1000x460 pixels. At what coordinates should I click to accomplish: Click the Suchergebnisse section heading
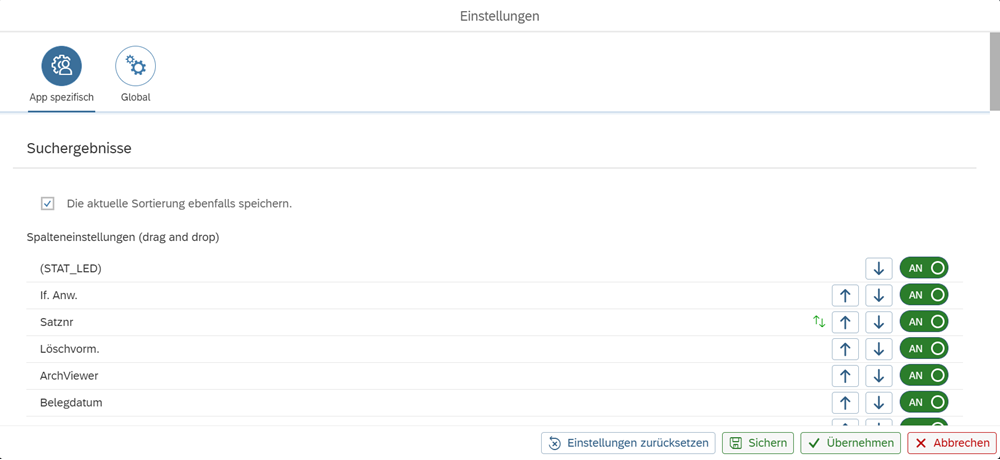pyautogui.click(x=79, y=149)
